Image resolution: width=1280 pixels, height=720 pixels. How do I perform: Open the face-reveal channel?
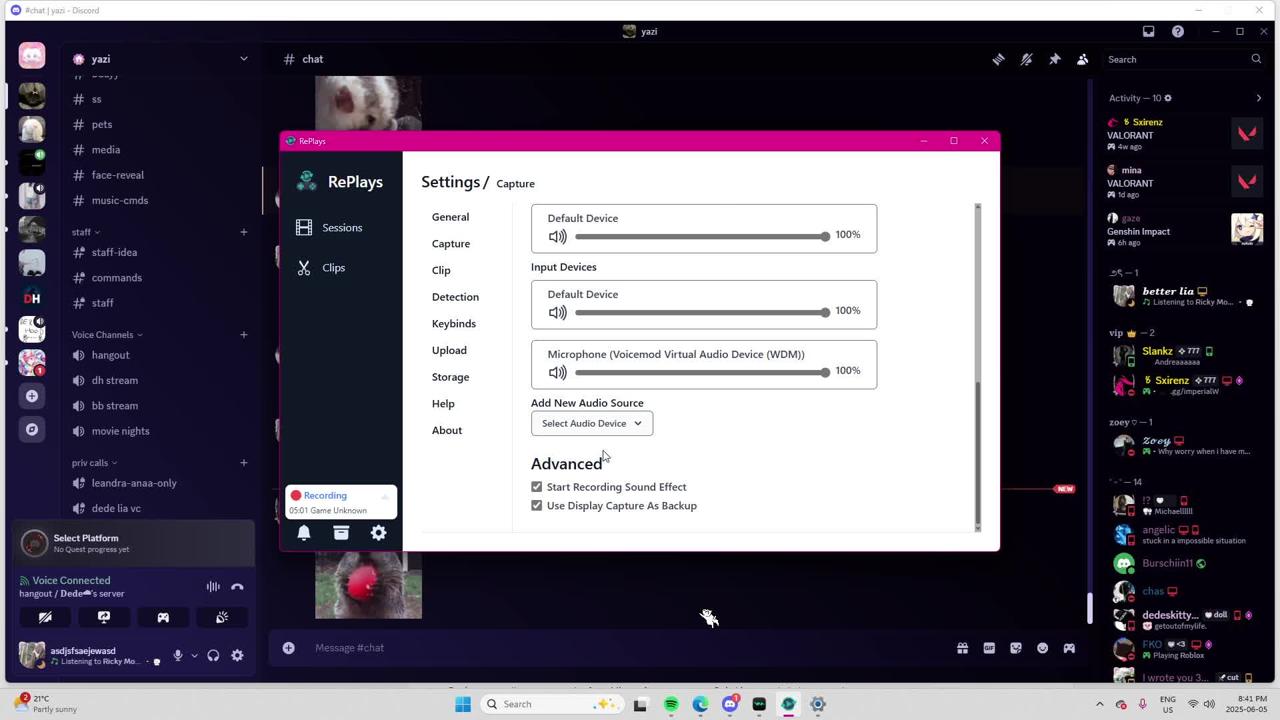[x=118, y=175]
